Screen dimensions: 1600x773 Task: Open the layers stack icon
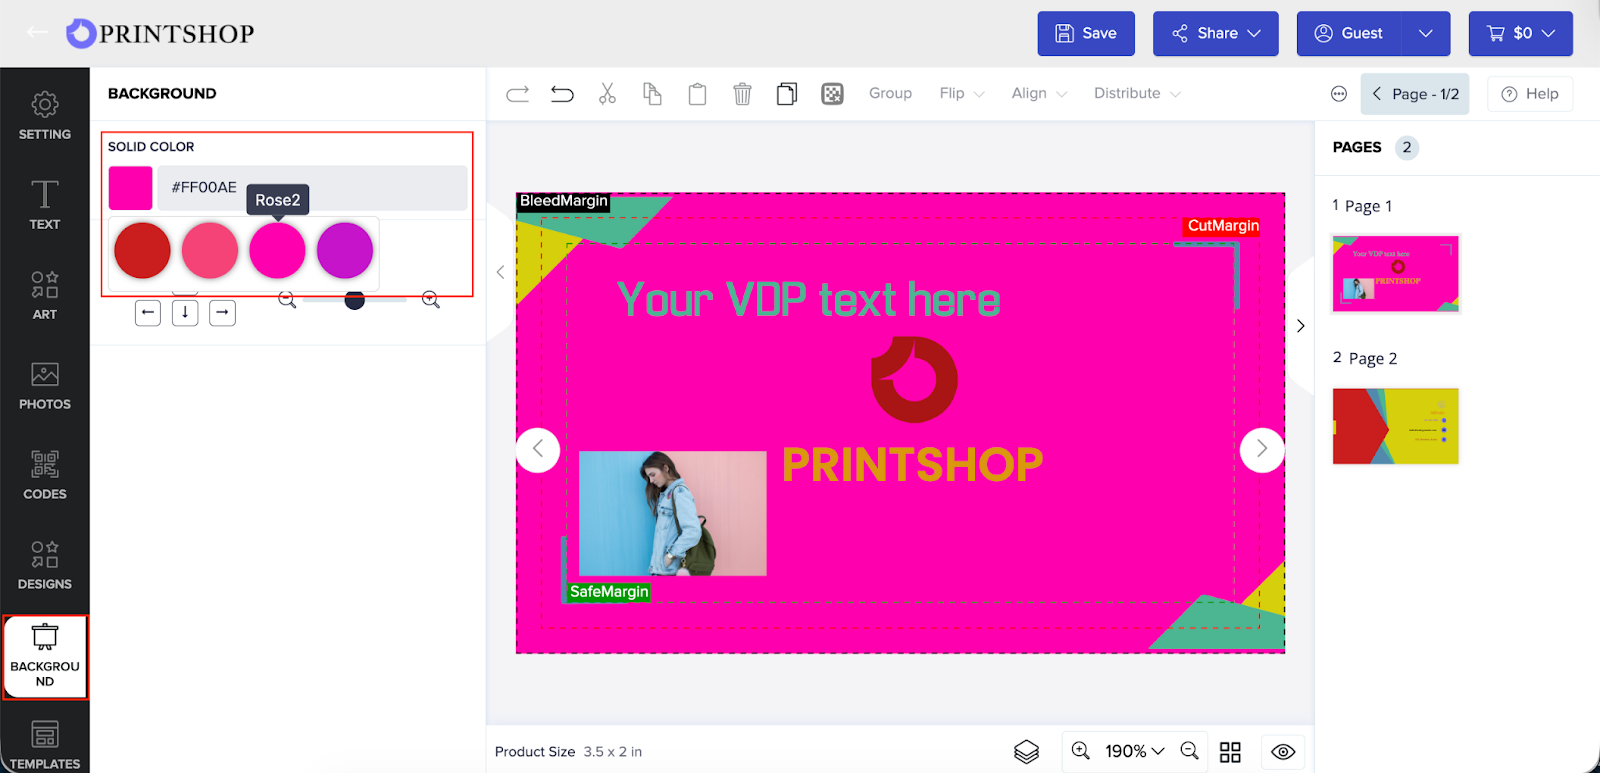click(1026, 751)
